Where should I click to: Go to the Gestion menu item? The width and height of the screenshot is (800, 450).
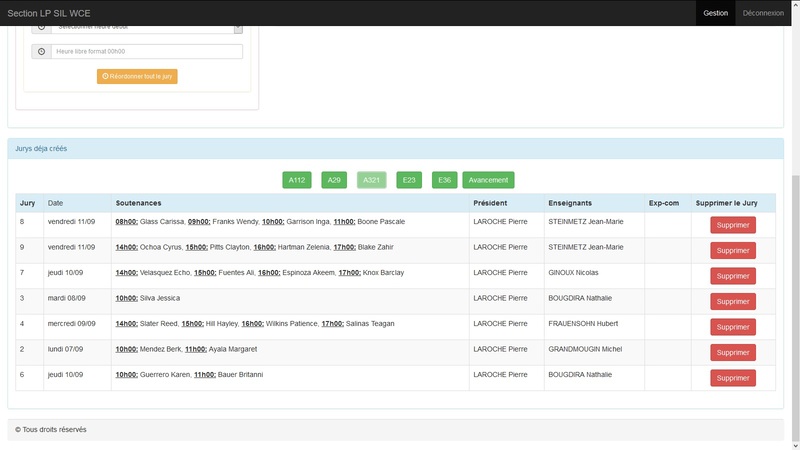pos(715,13)
